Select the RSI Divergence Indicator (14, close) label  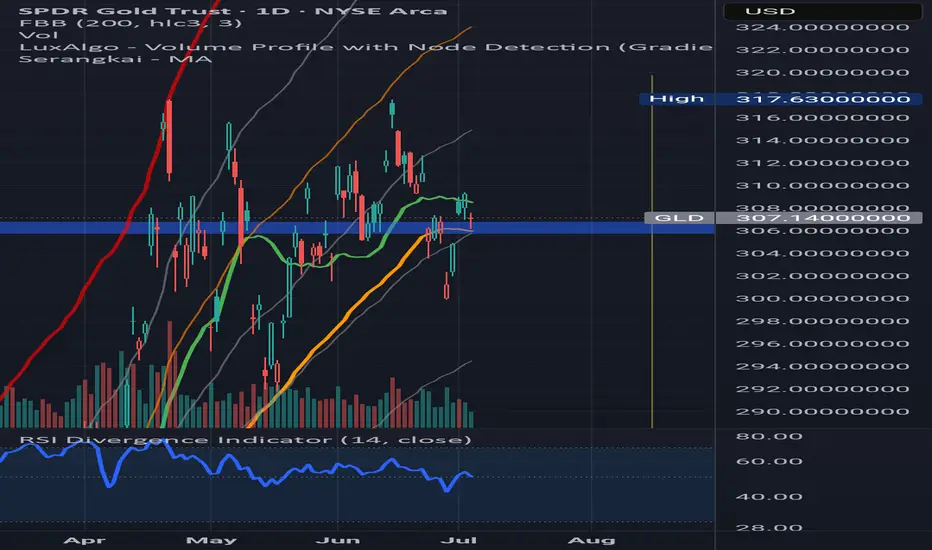click(x=245, y=440)
